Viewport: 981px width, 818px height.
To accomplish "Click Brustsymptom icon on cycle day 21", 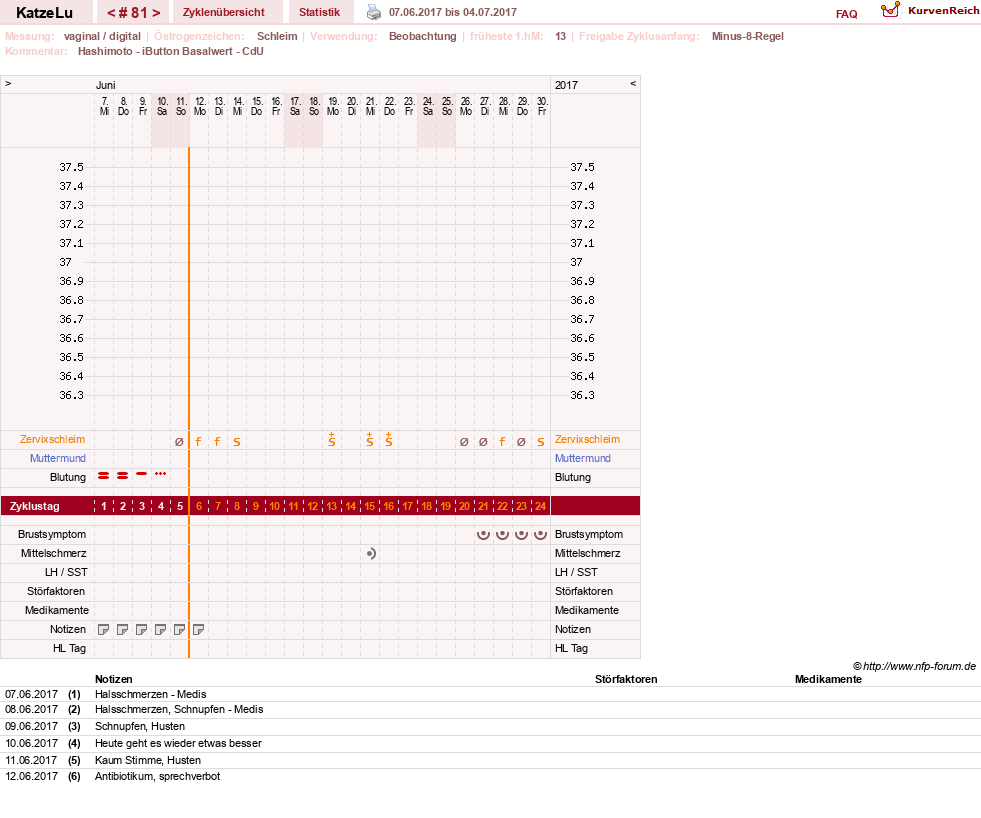I will (483, 534).
